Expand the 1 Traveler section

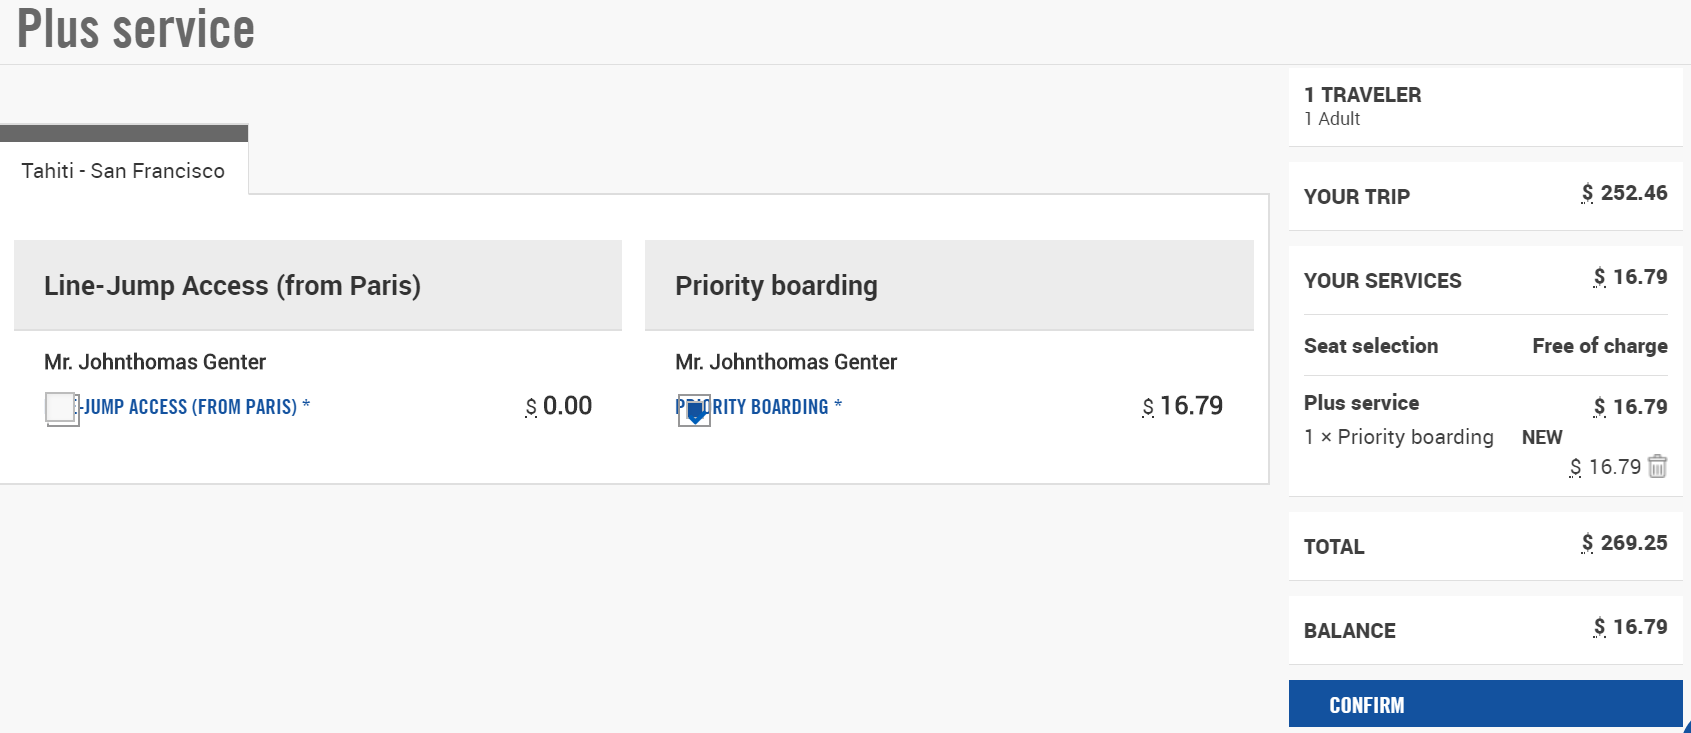coord(1485,106)
